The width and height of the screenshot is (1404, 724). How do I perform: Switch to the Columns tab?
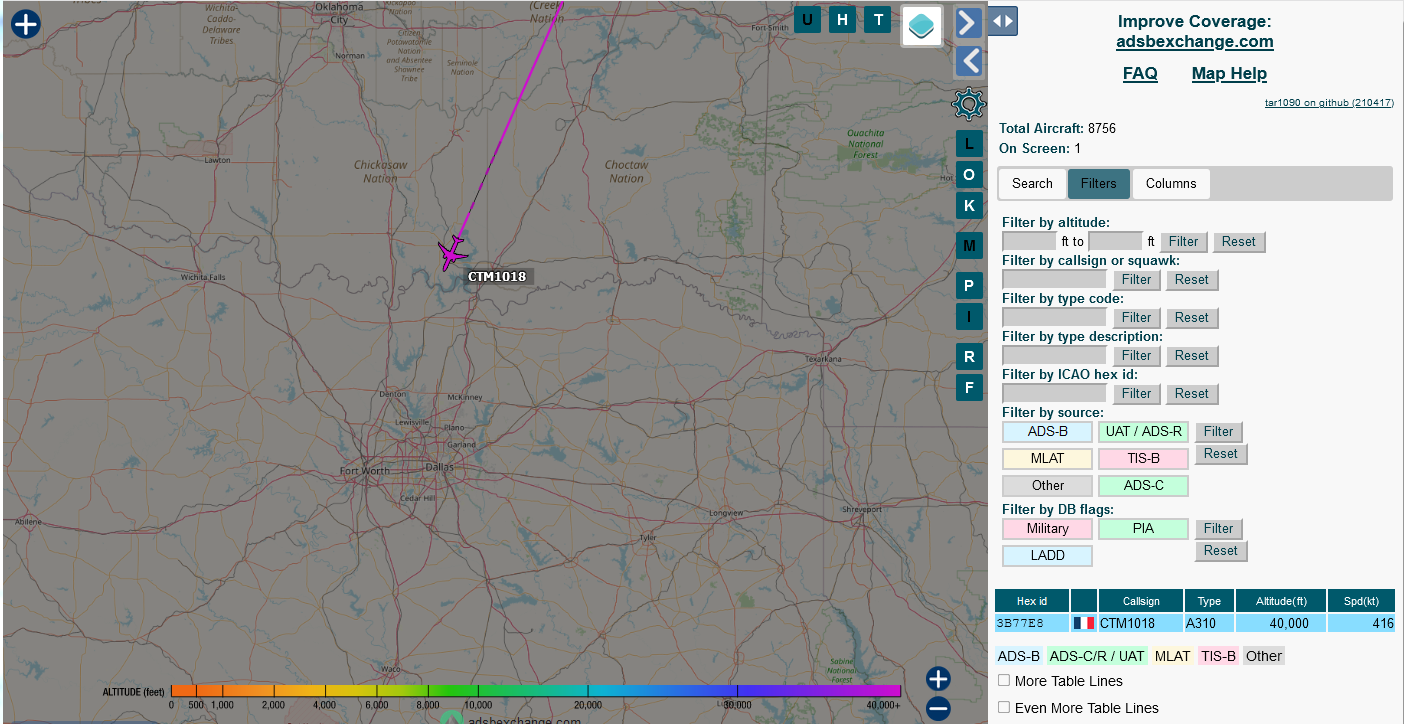pos(1171,184)
